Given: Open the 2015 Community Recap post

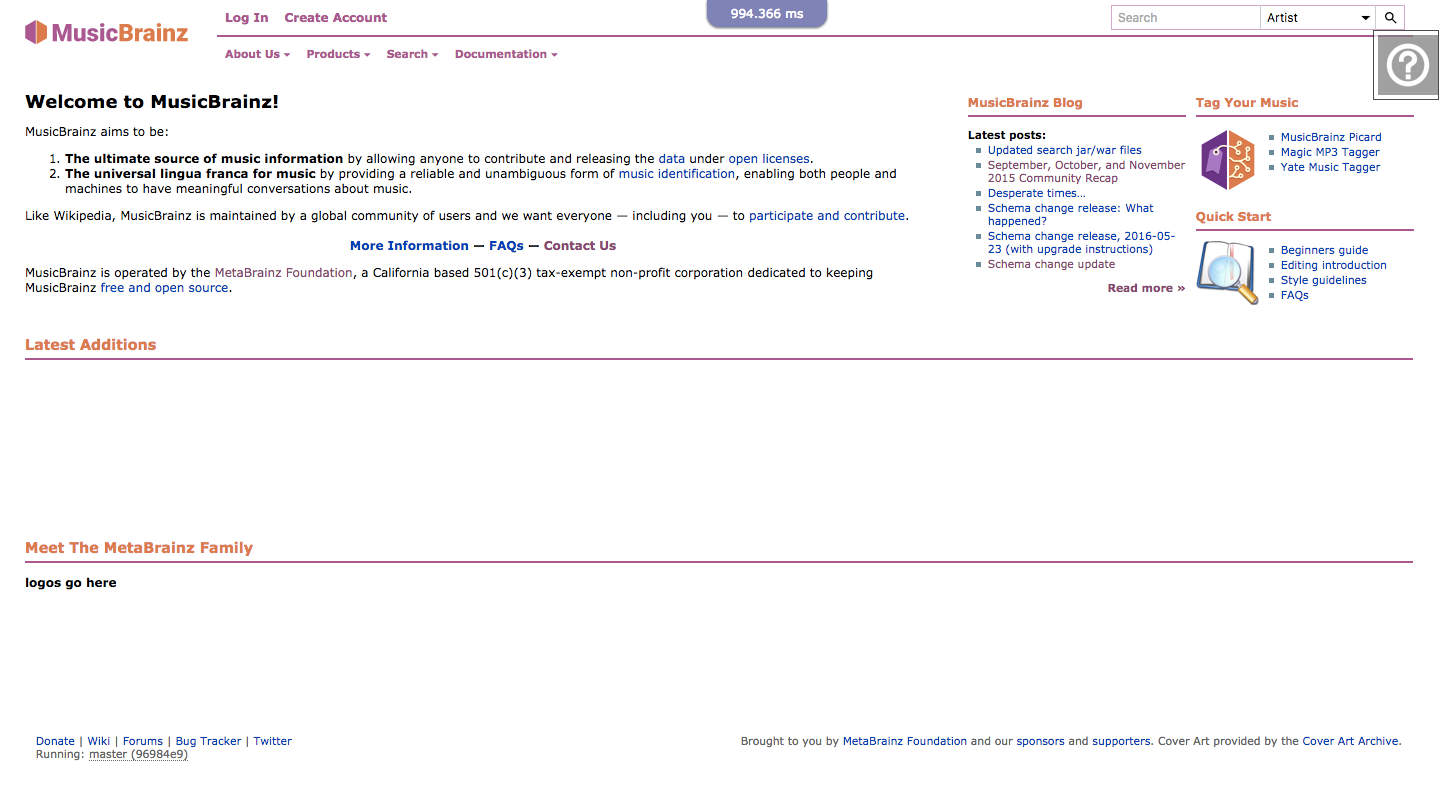Looking at the screenshot, I should coord(1086,171).
